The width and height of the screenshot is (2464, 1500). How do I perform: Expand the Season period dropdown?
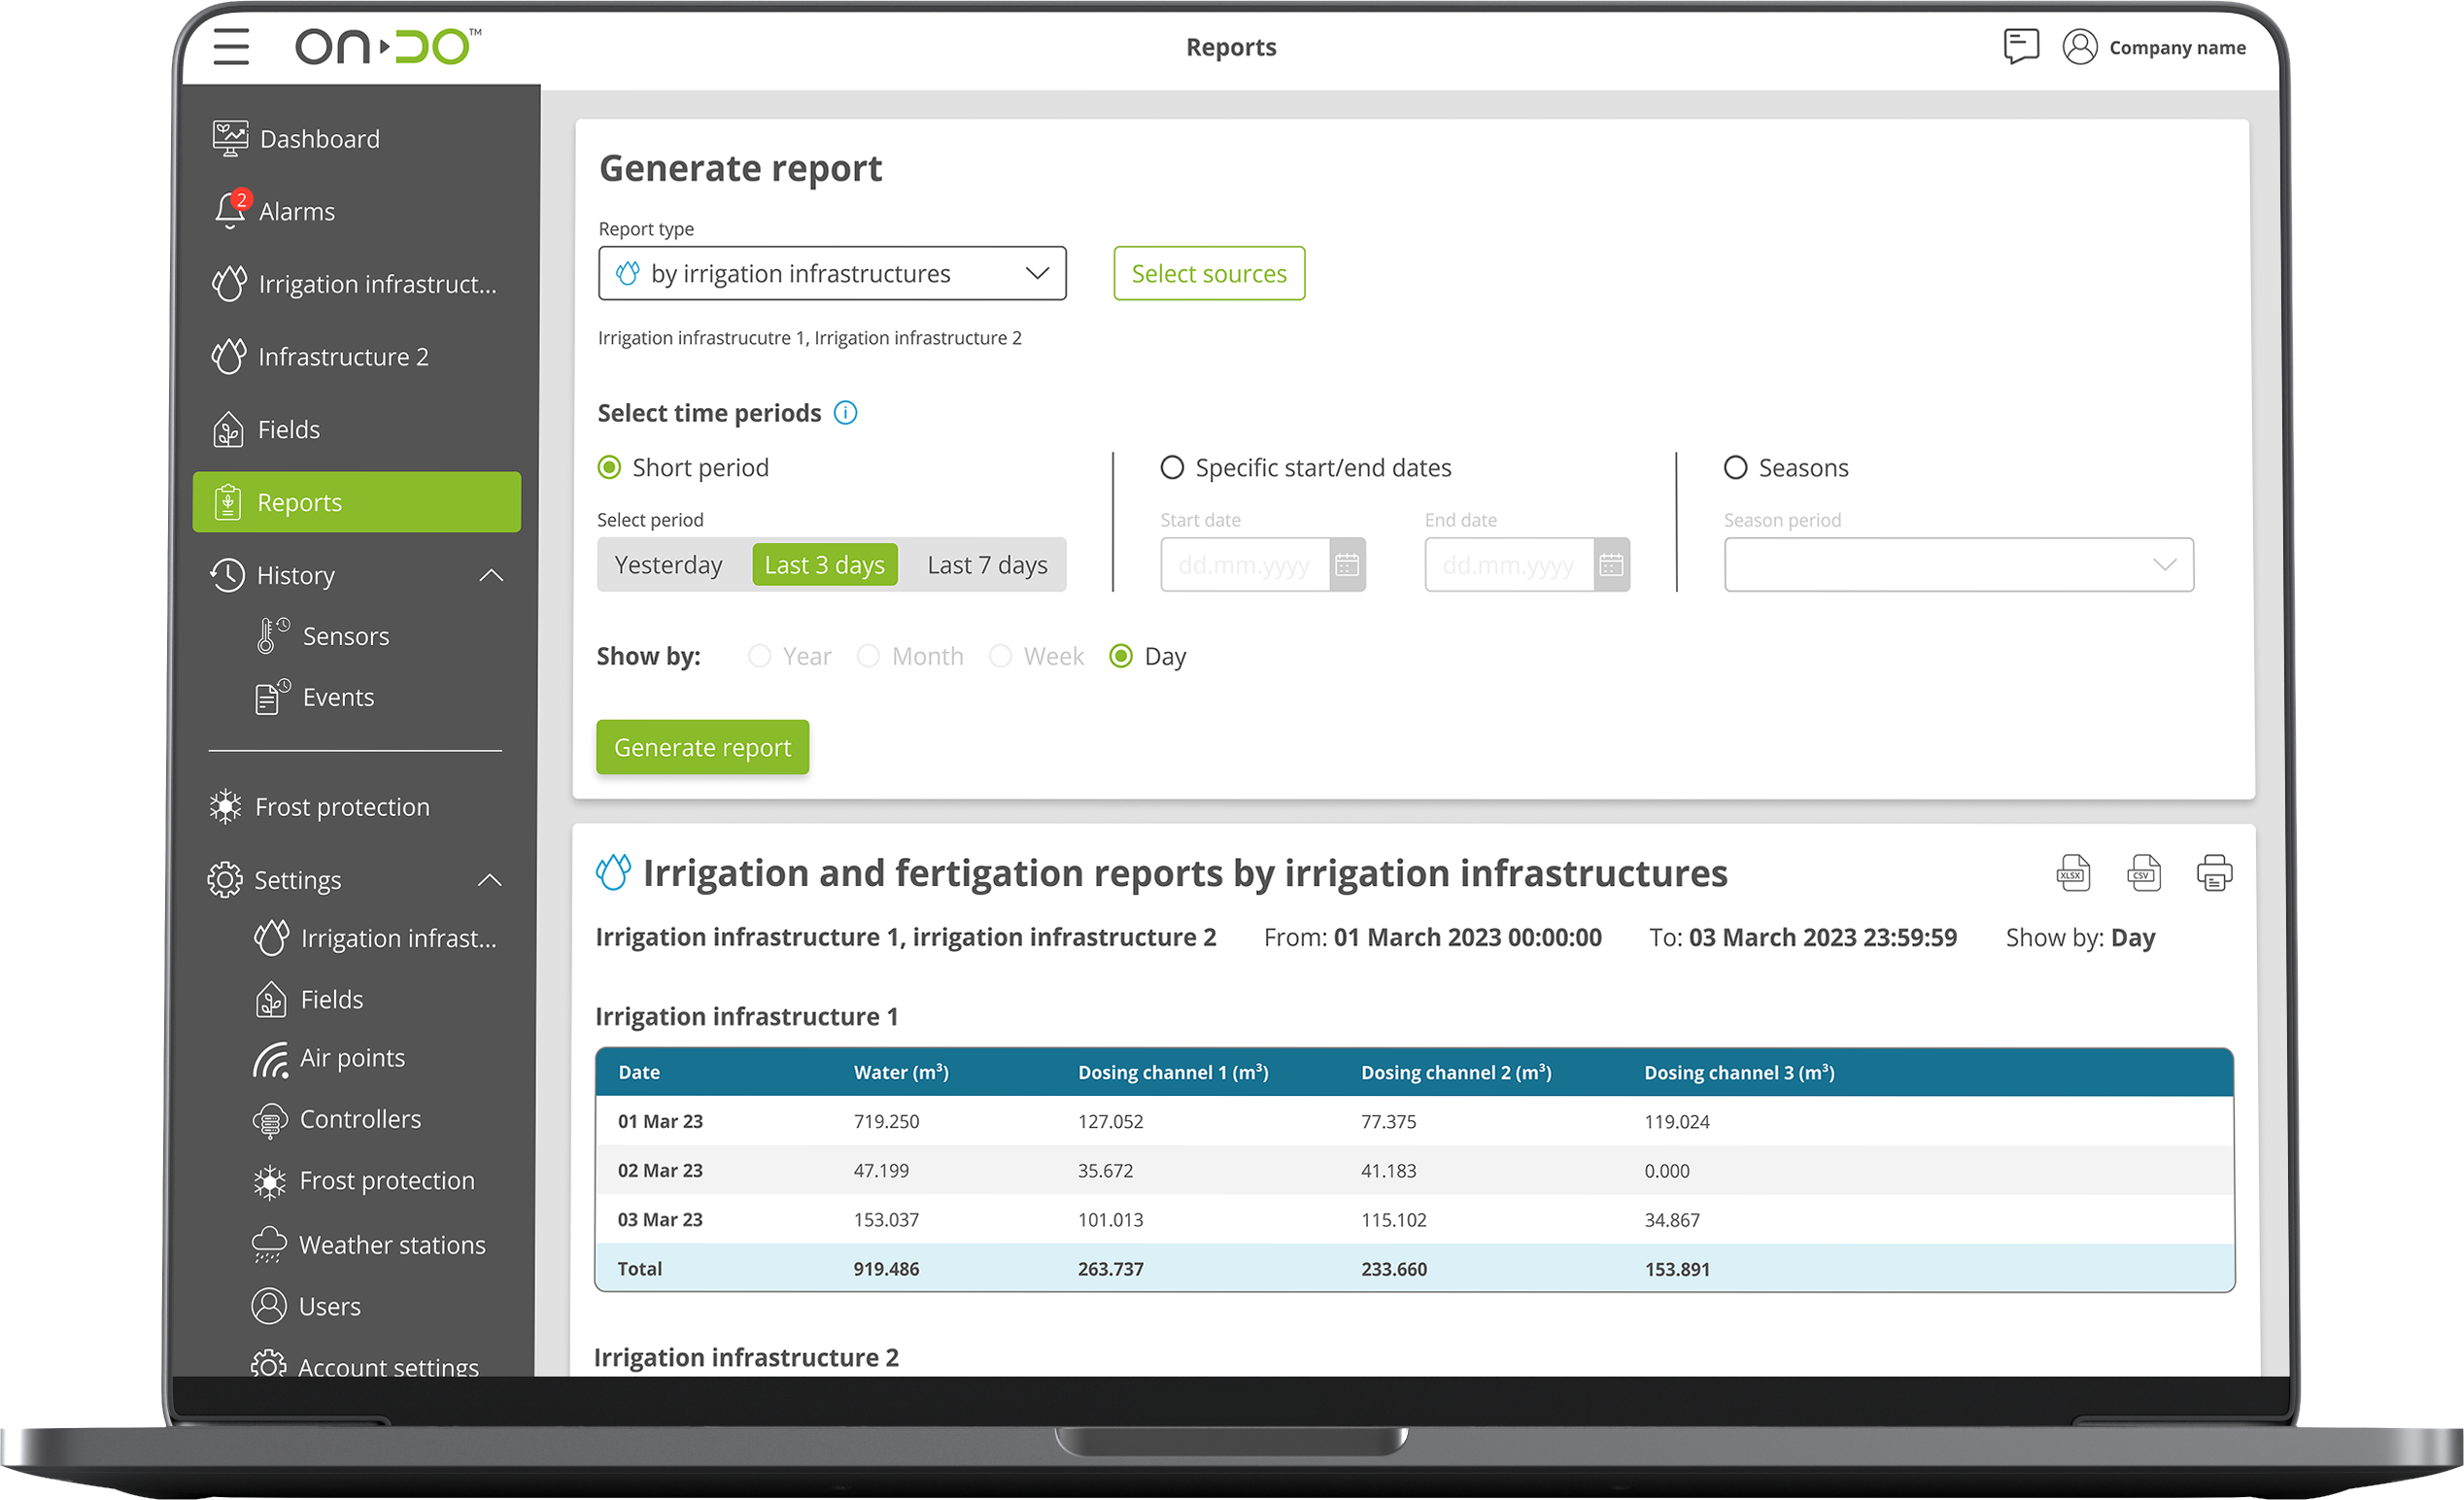[x=1958, y=565]
